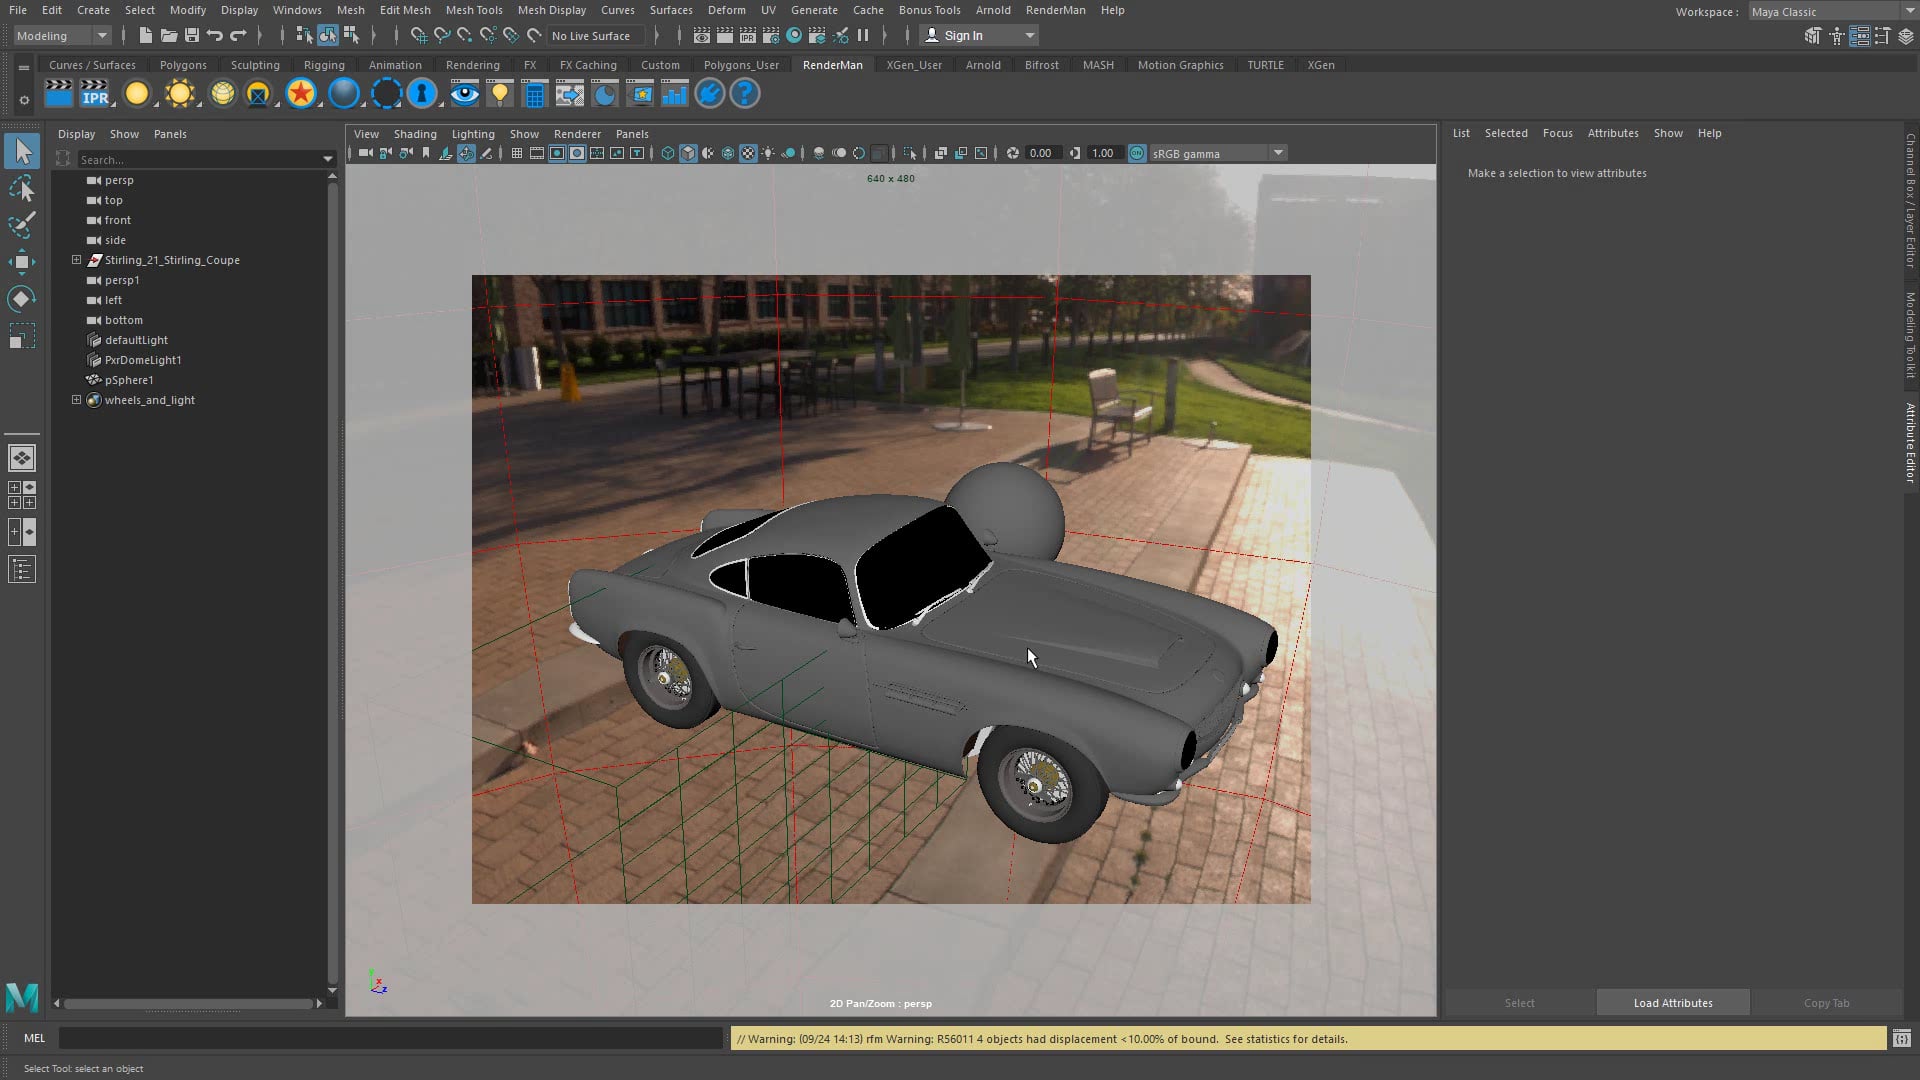Launch a RenderMan render from the shelf
Viewport: 1920px width, 1080px height.
point(59,93)
